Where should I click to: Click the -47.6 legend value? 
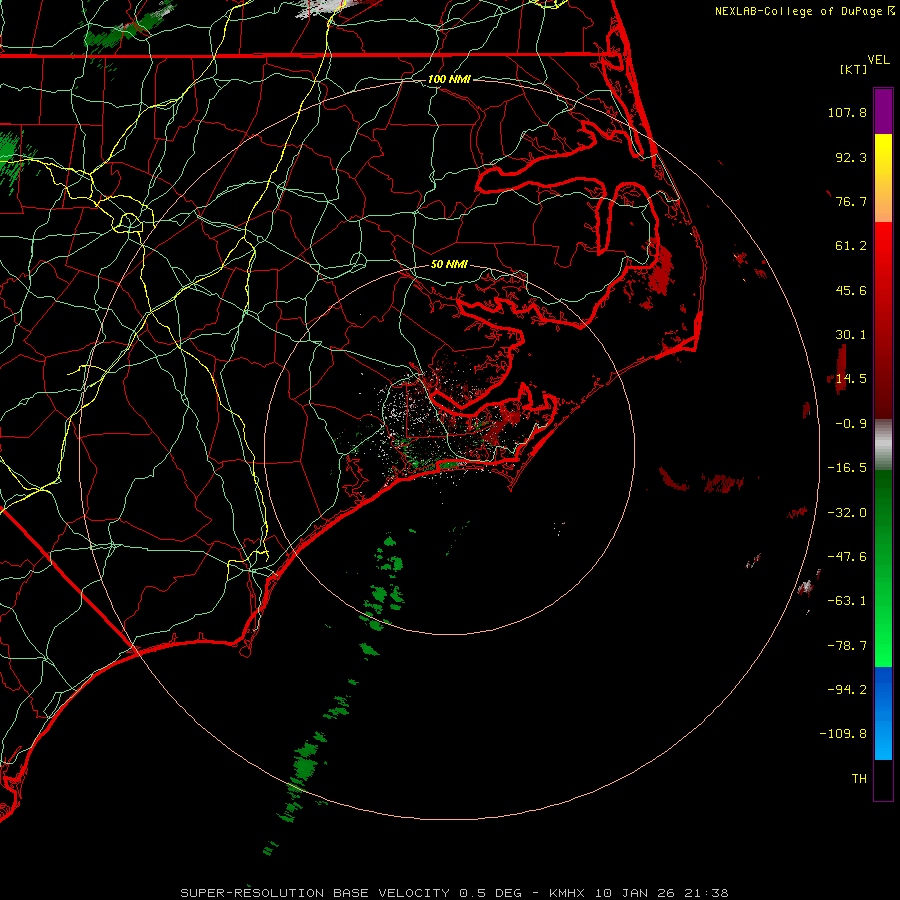[847, 557]
